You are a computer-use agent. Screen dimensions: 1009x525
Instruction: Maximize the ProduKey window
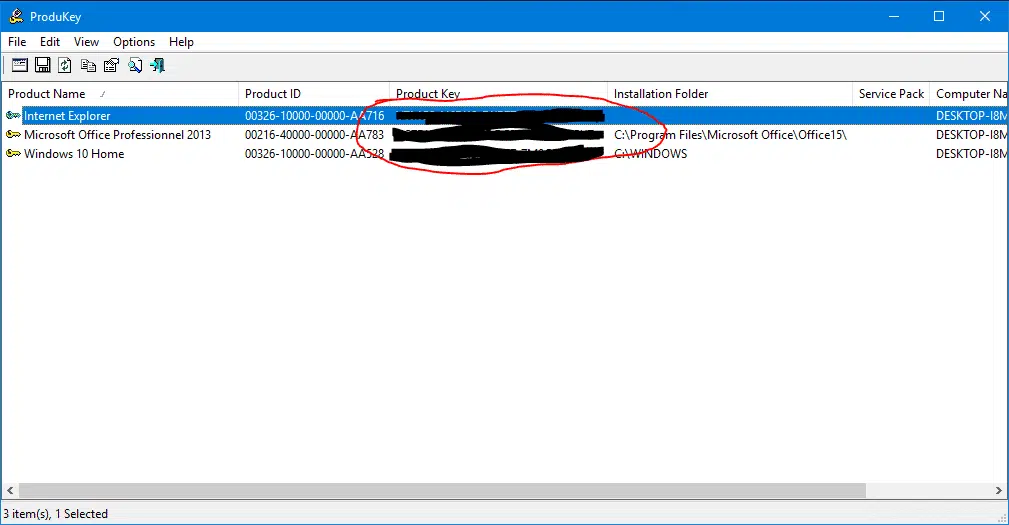pyautogui.click(x=939, y=16)
